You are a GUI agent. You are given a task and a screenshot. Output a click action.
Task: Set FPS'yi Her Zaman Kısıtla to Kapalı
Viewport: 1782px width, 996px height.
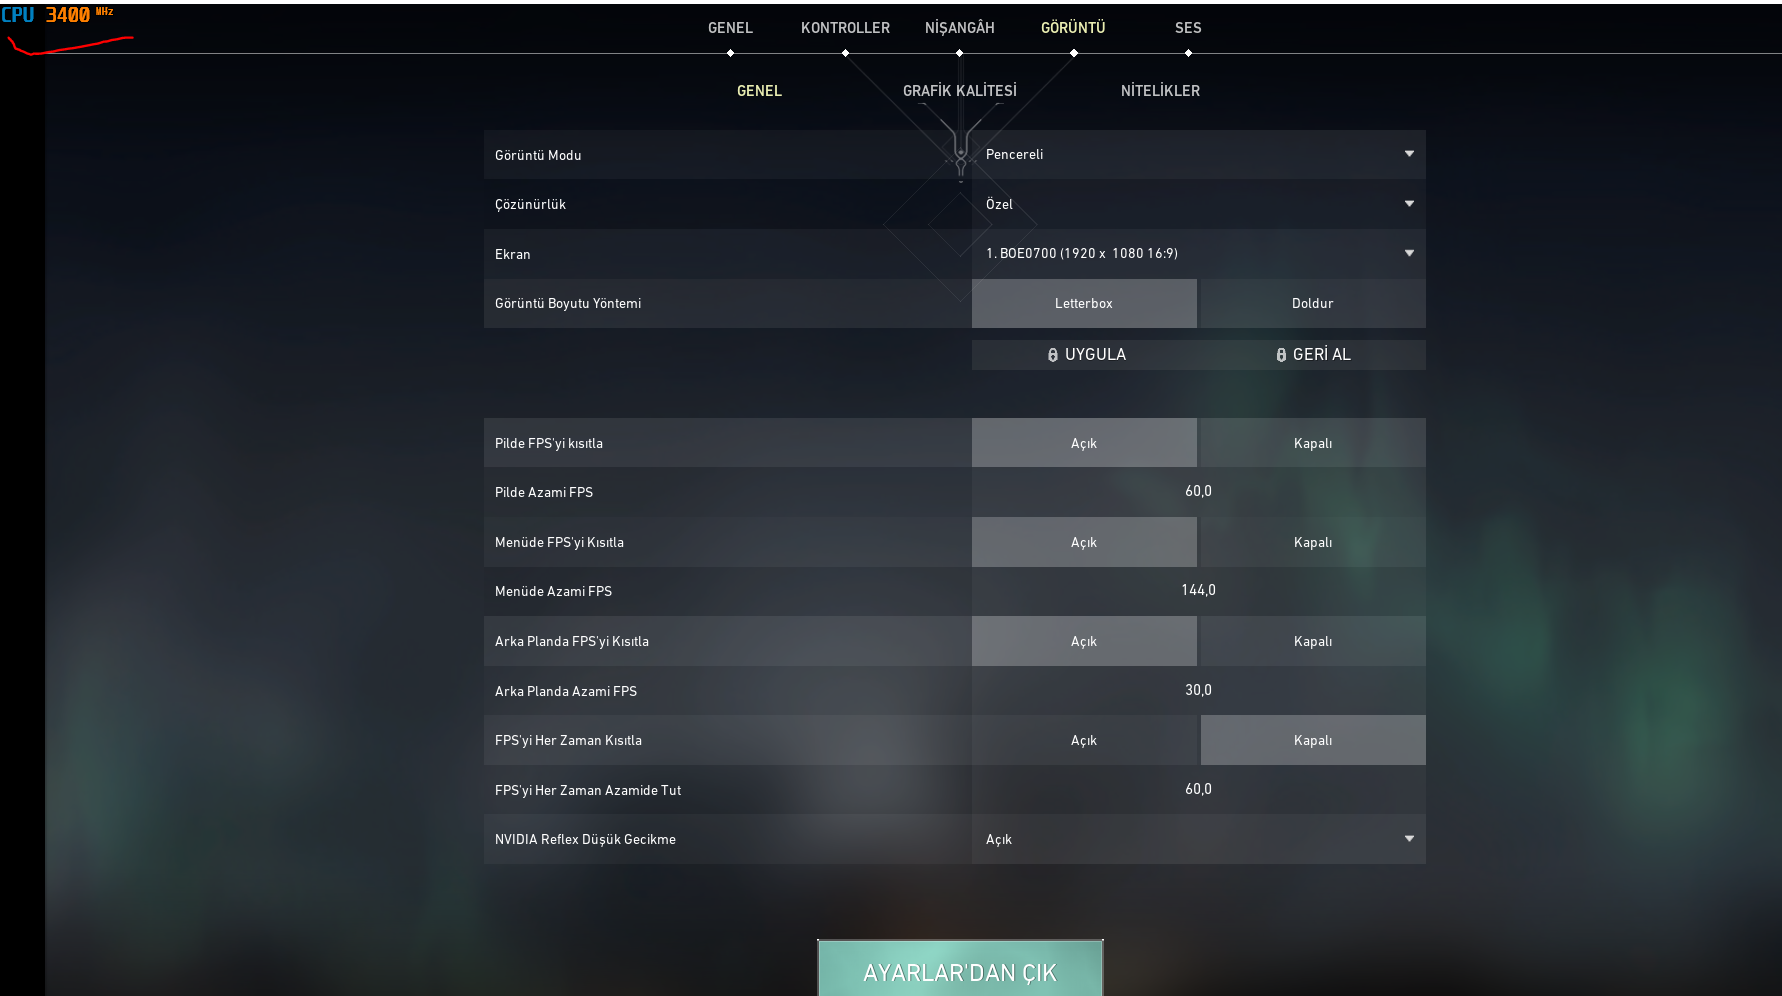point(1313,740)
